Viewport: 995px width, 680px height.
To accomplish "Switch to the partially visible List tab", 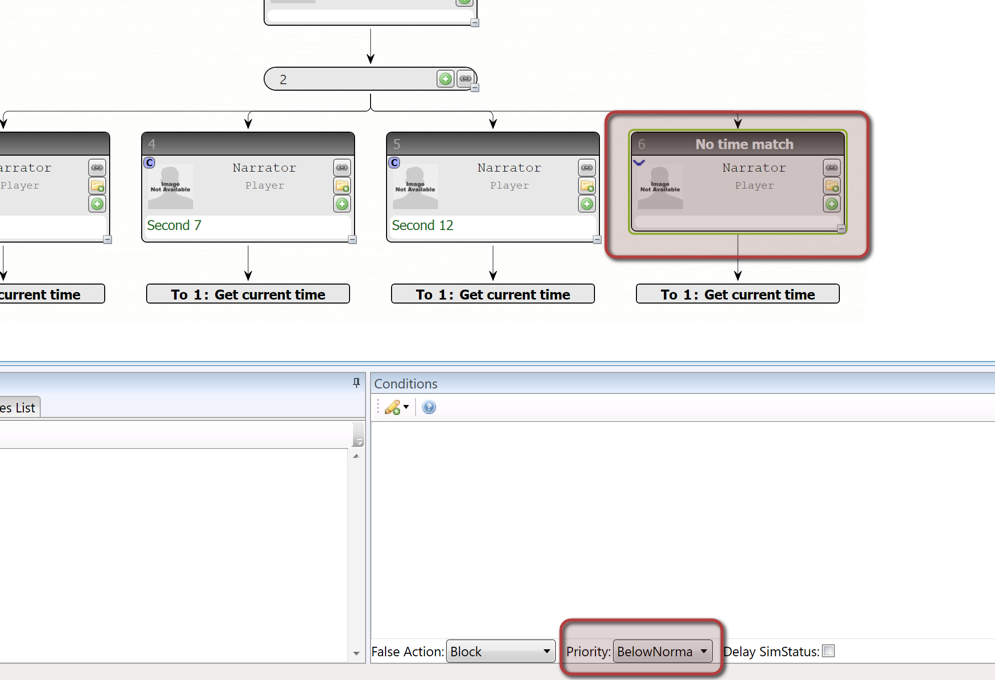I will click(18, 407).
